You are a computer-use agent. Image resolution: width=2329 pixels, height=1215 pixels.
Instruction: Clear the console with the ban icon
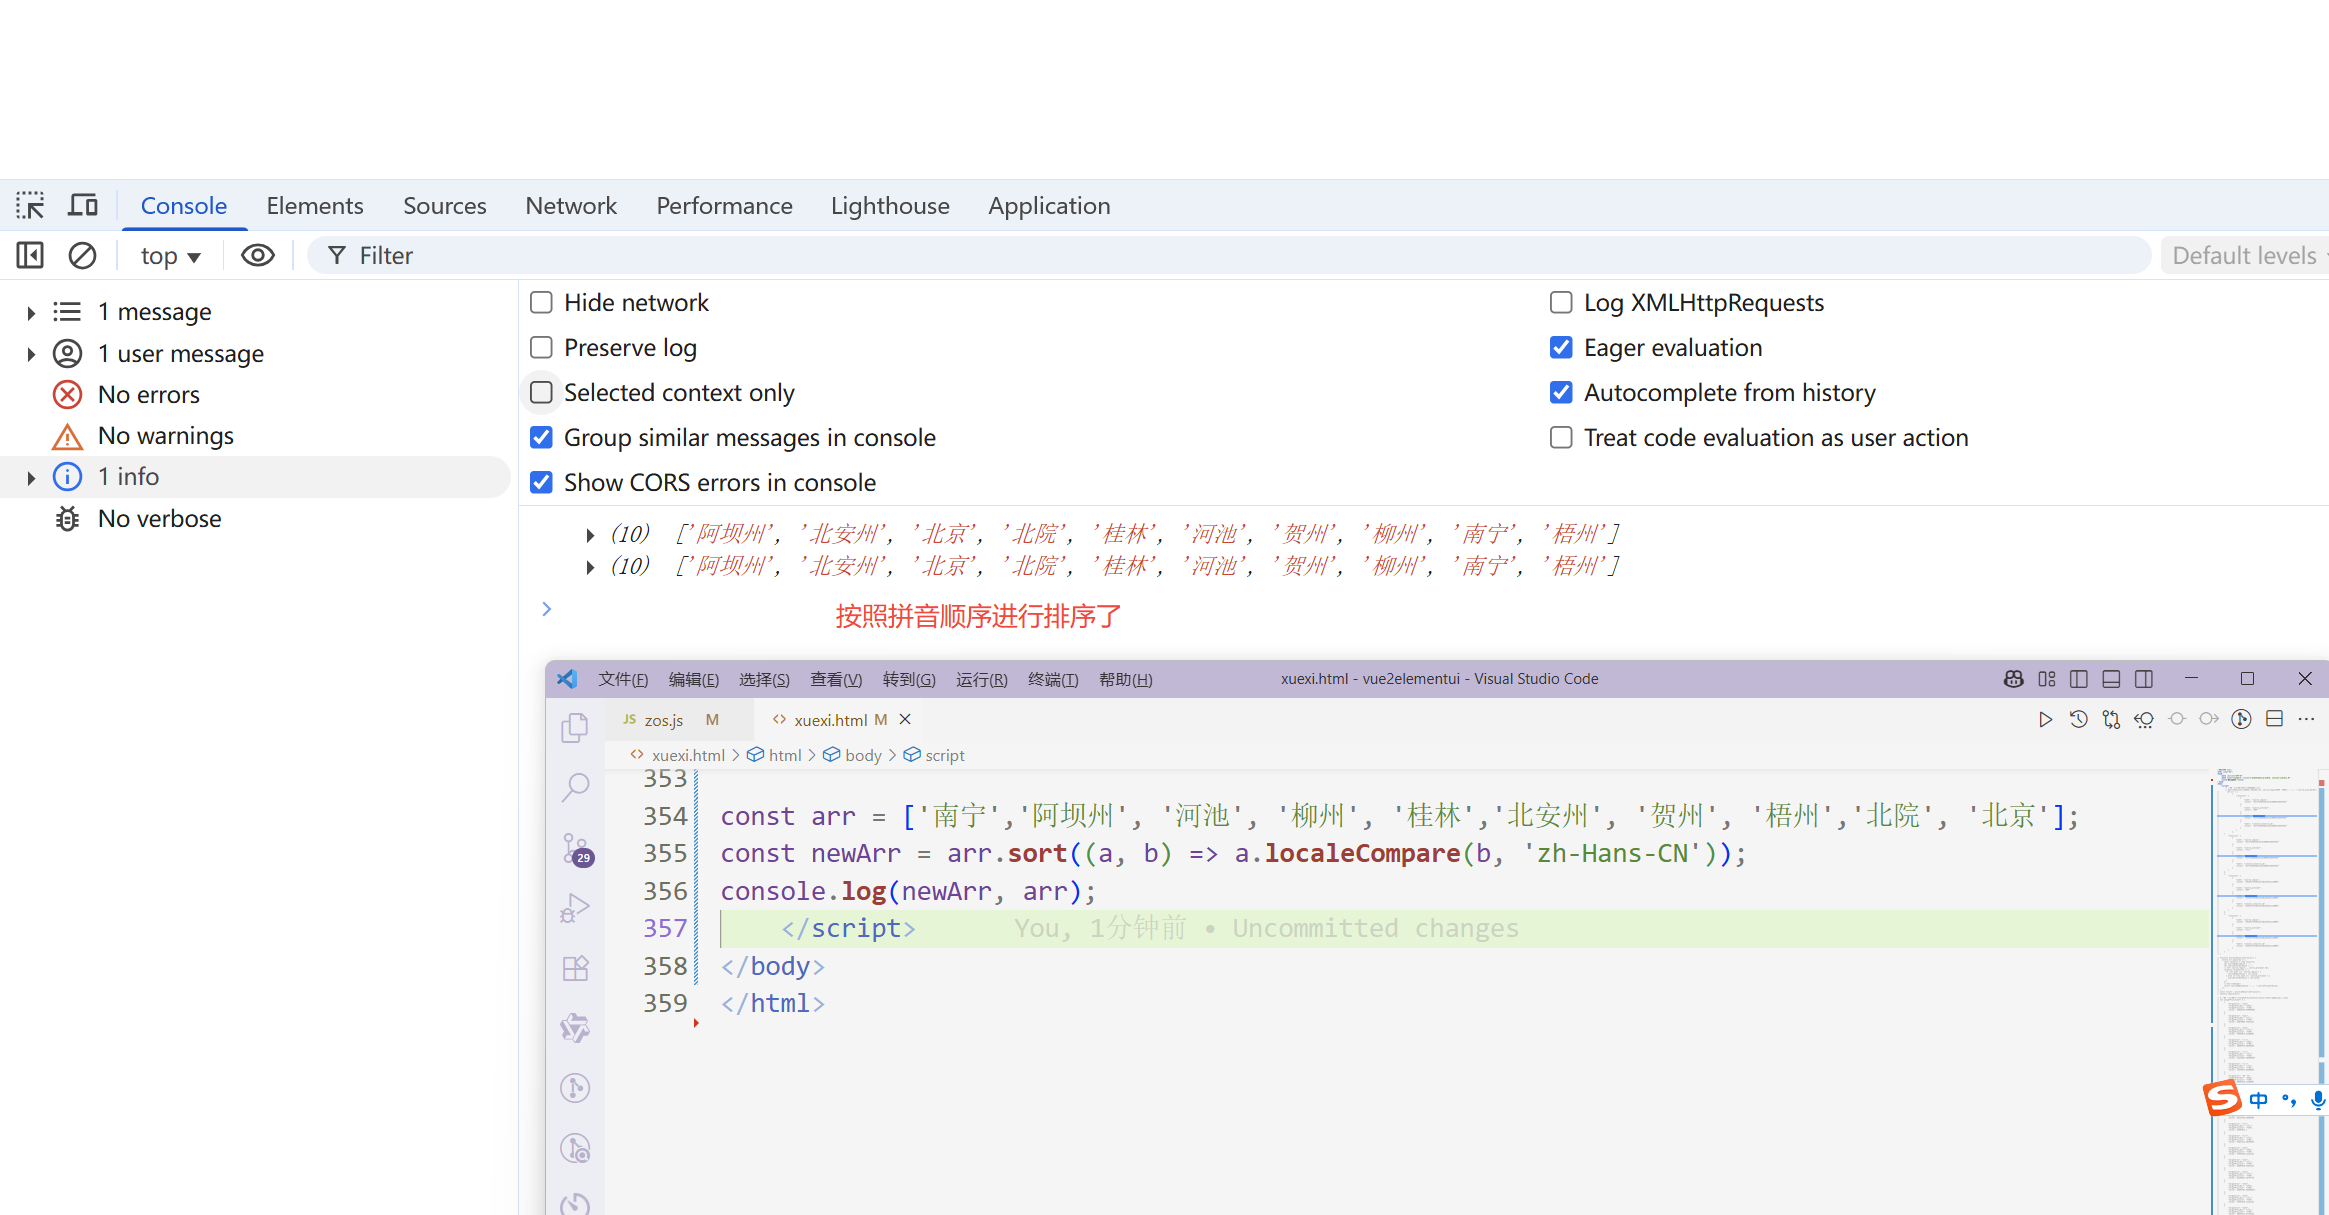[82, 256]
